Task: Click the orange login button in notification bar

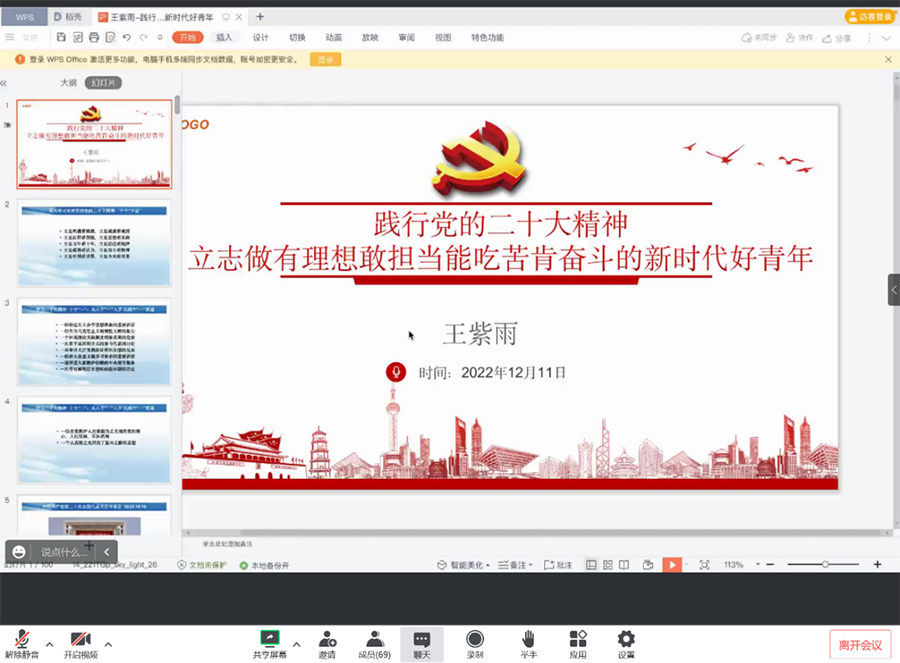Action: 325,60
